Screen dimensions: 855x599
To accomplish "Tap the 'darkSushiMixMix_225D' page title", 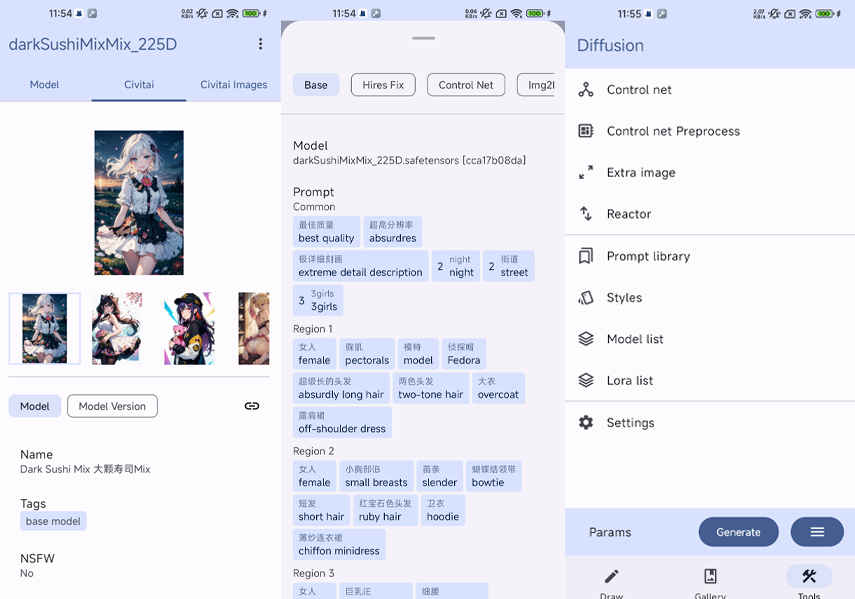I will (93, 44).
